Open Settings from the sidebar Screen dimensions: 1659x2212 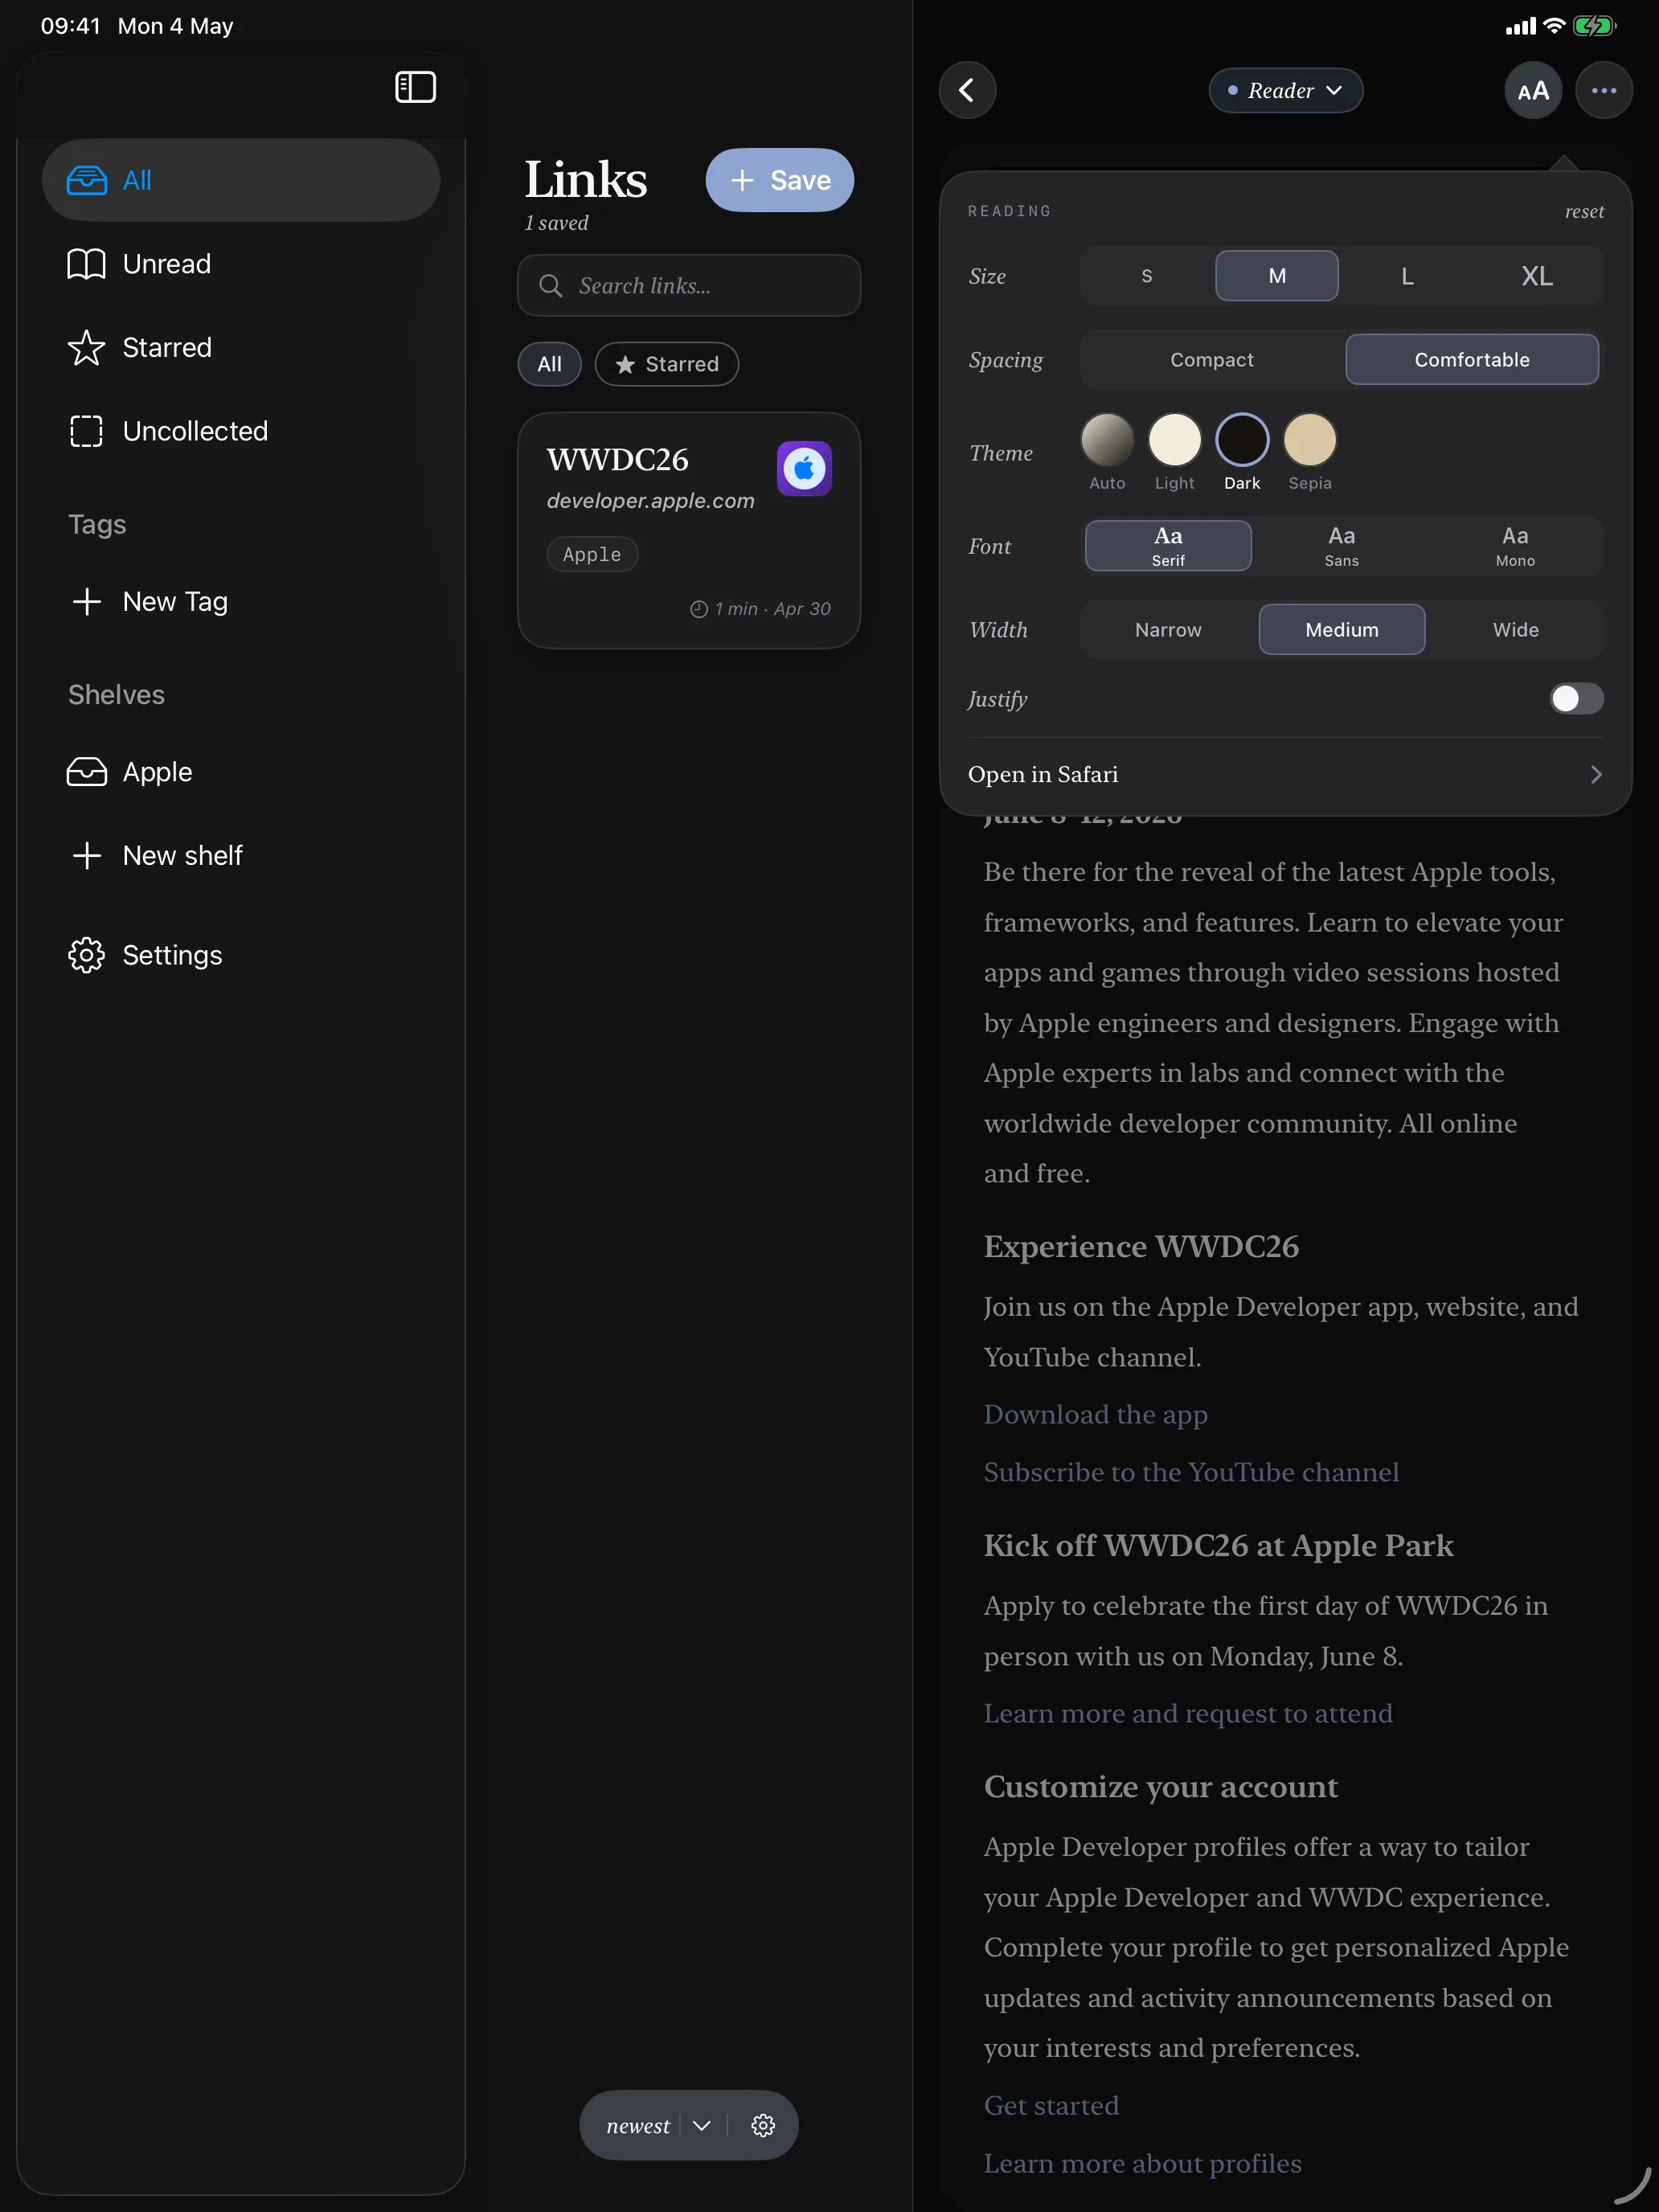(x=241, y=955)
